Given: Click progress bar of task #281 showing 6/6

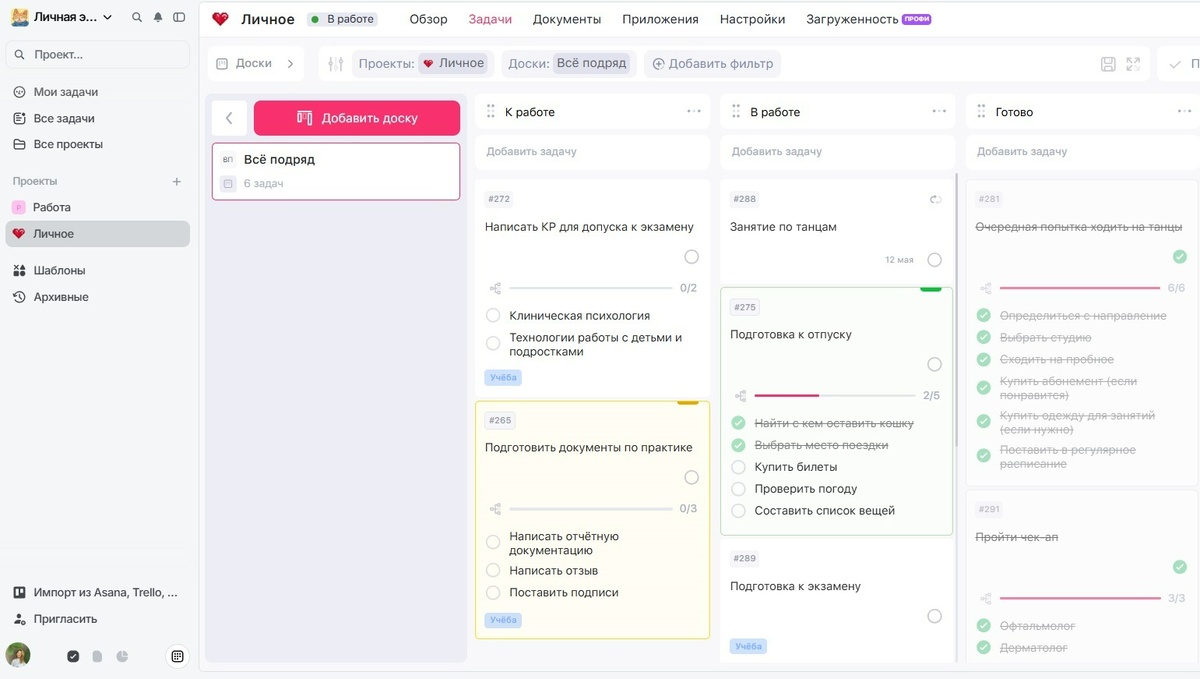Looking at the screenshot, I should 1080,288.
